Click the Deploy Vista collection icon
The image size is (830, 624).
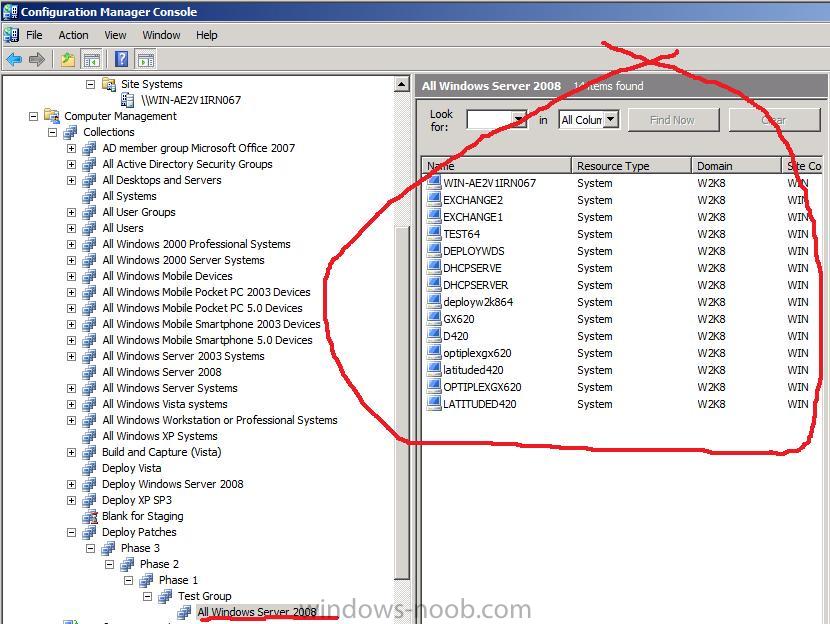[x=89, y=468]
